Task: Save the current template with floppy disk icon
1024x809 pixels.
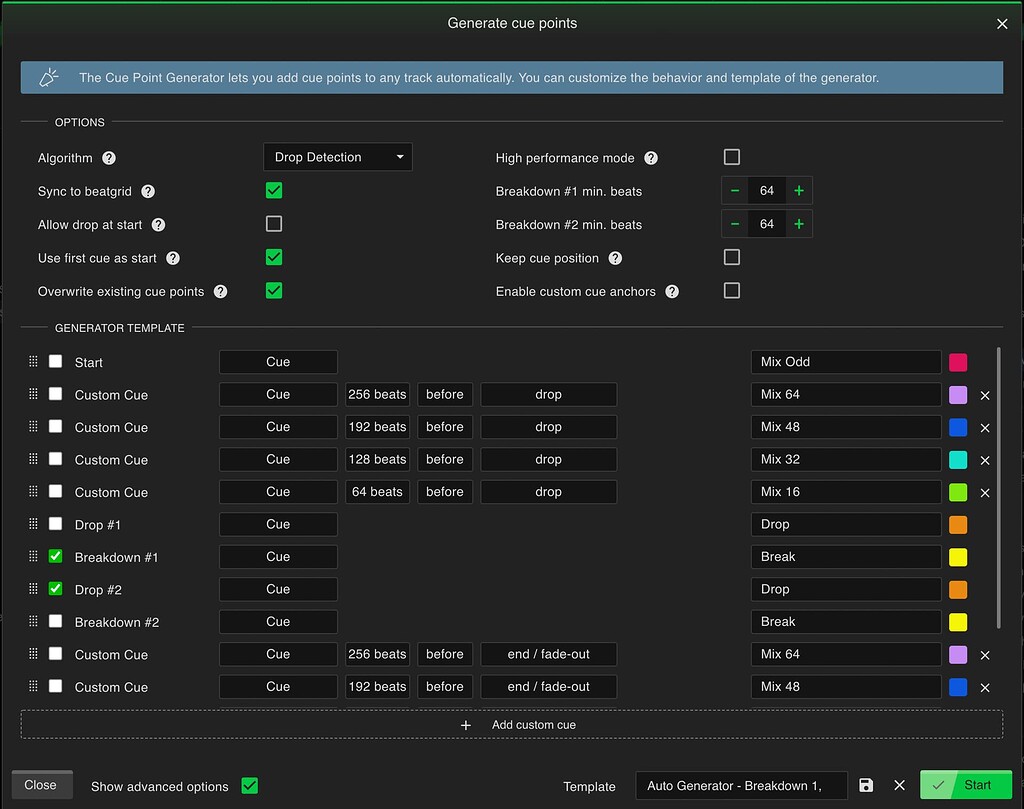Action: tap(865, 785)
